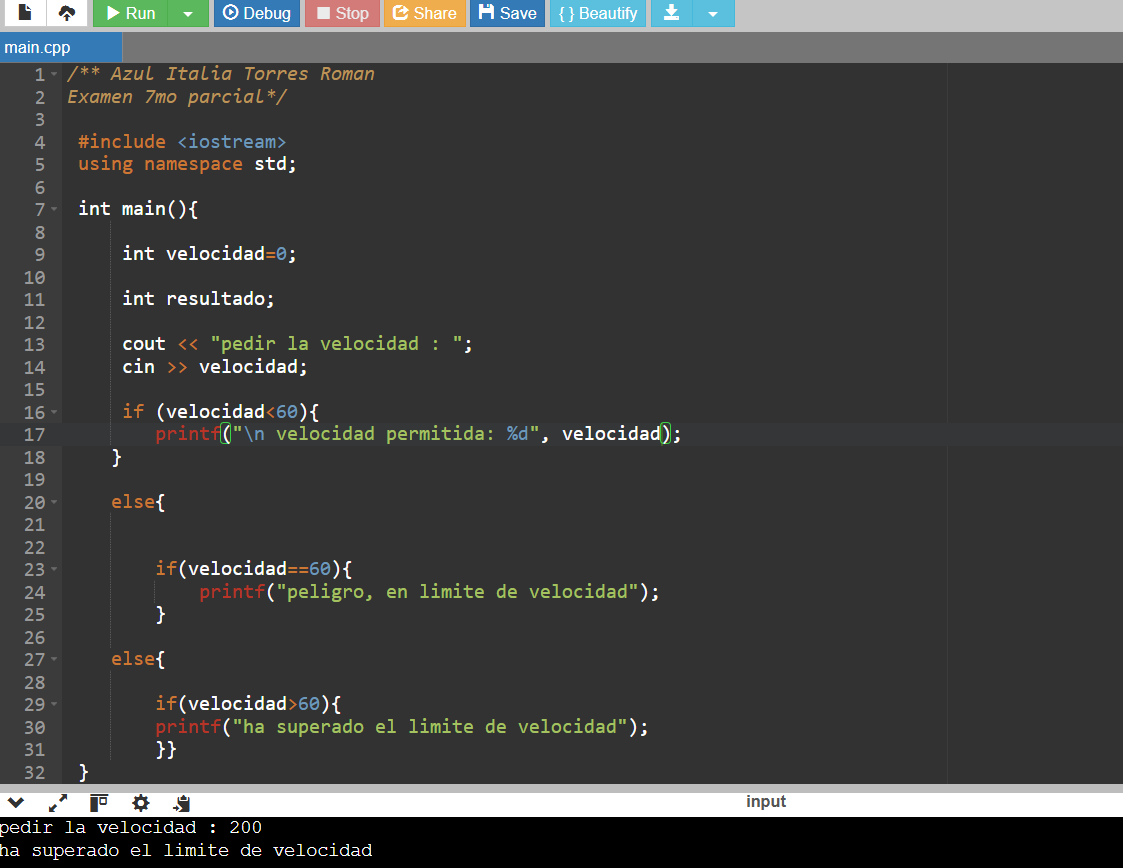This screenshot has width=1123, height=868.
Task: Create a new file with the blank page icon
Action: click(26, 13)
